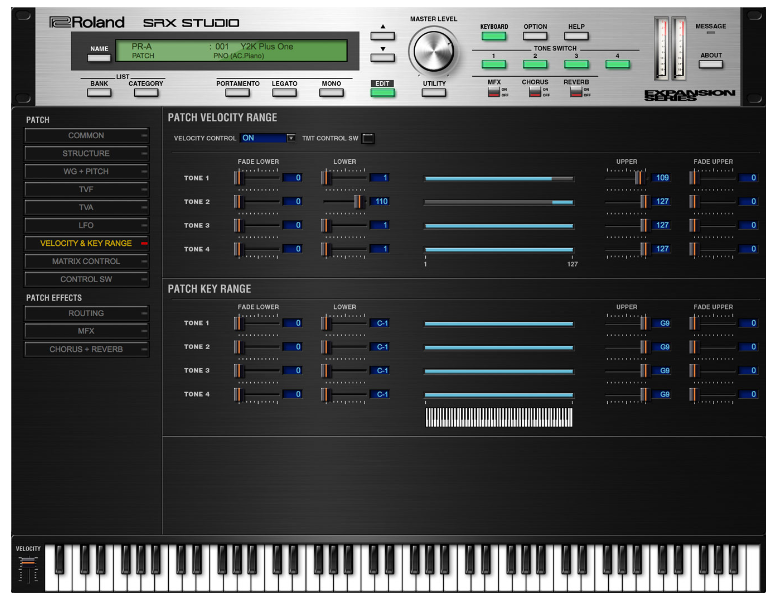
Task: Open the TVA page
Action: [x=86, y=208]
